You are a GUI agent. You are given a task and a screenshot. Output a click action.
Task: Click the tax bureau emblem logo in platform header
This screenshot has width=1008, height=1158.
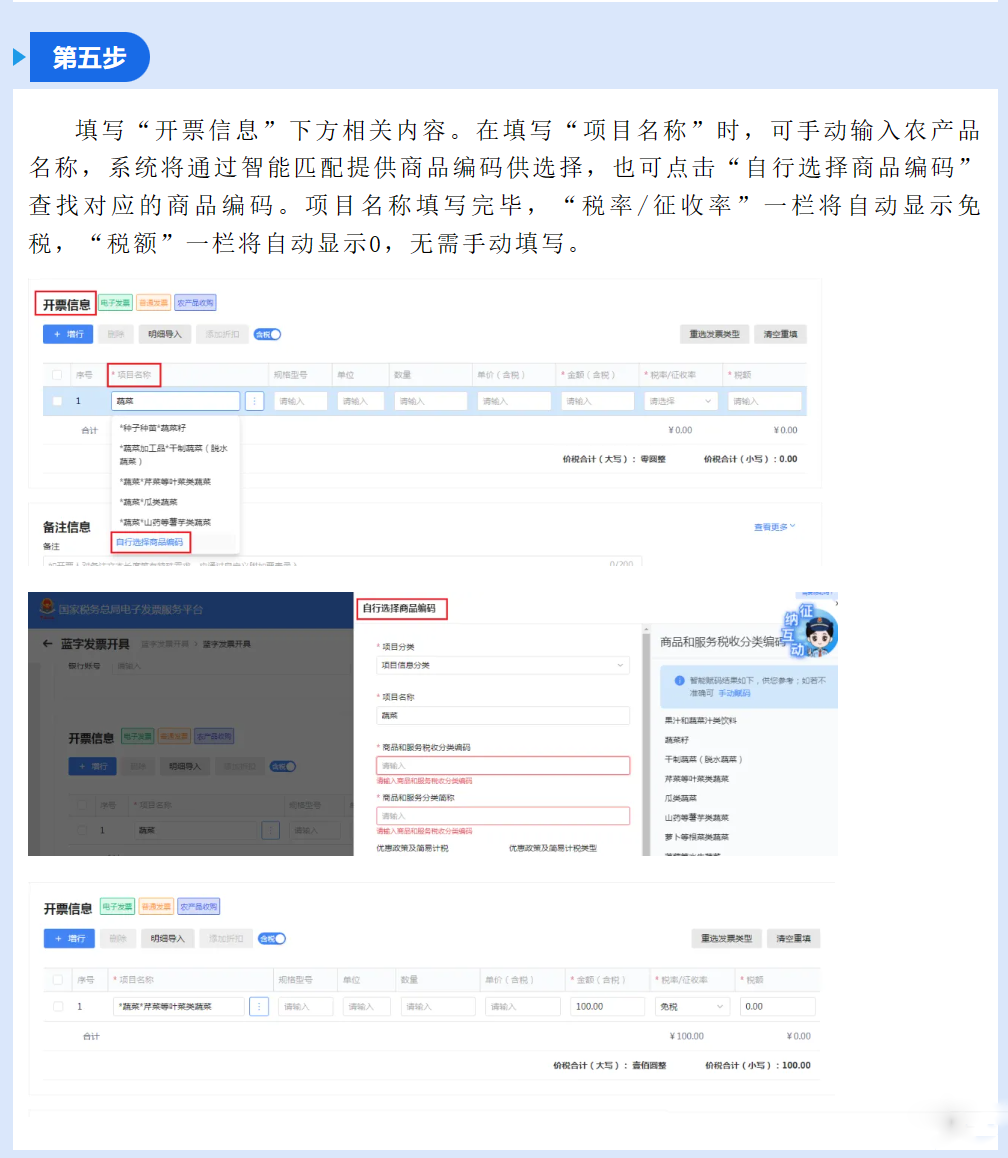tap(45, 609)
